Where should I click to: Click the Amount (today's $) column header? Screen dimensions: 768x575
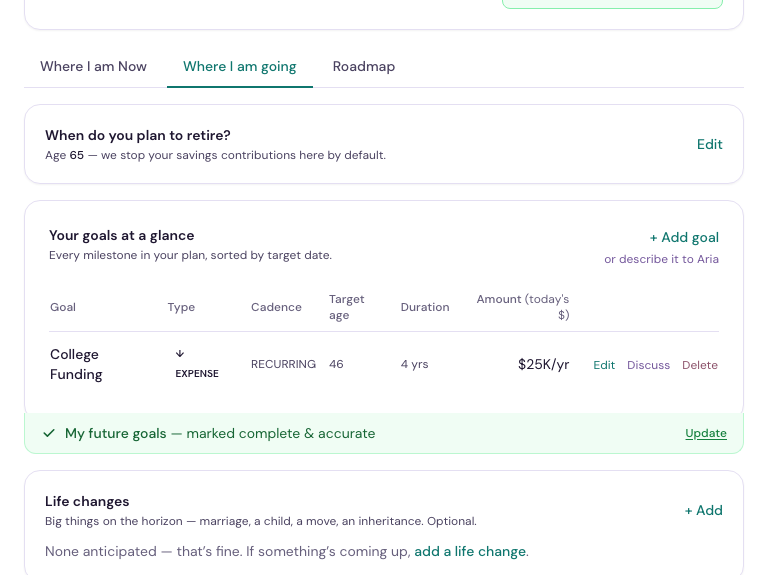coord(523,307)
